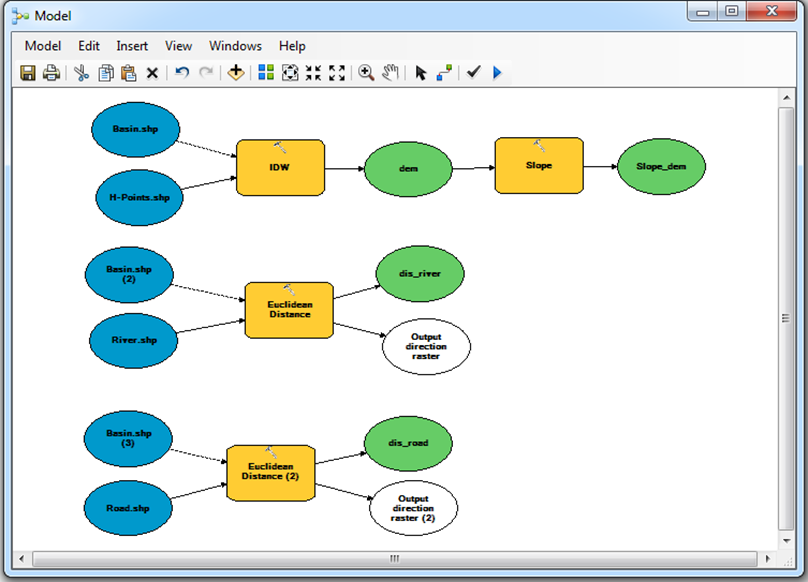The width and height of the screenshot is (808, 582).
Task: Cut selected element with scissors icon
Action: [x=81, y=73]
